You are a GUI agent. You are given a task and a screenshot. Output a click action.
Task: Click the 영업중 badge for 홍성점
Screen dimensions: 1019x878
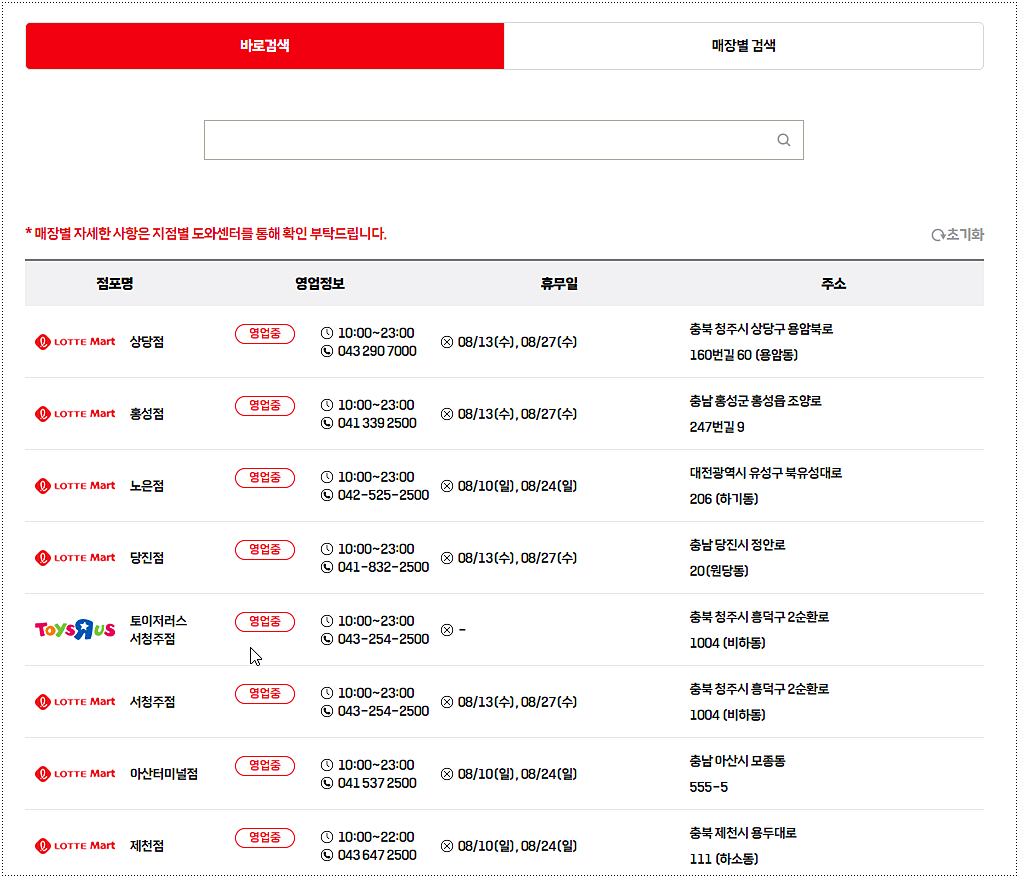(264, 406)
